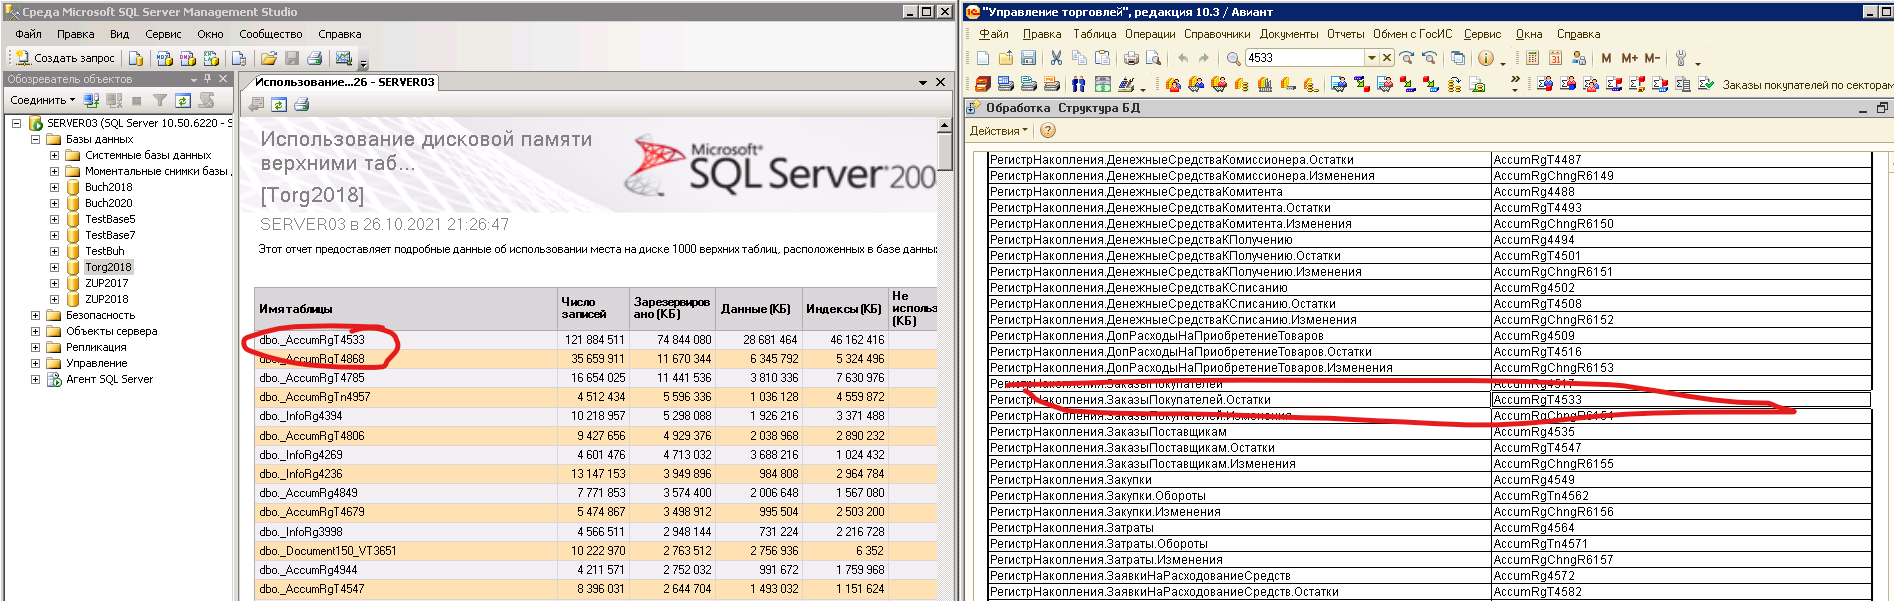The image size is (1894, 601).
Task: Print the disk usage report via its printer icon
Action: click(x=301, y=104)
